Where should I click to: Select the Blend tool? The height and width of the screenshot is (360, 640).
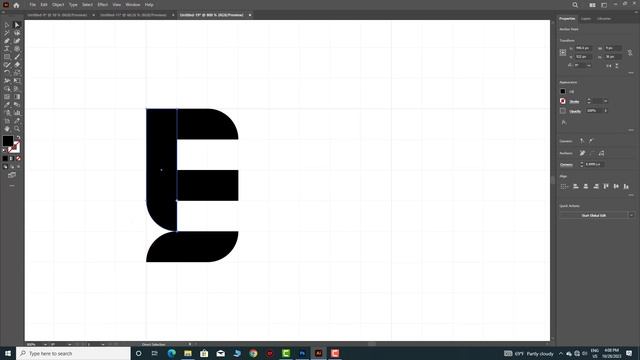[17, 104]
